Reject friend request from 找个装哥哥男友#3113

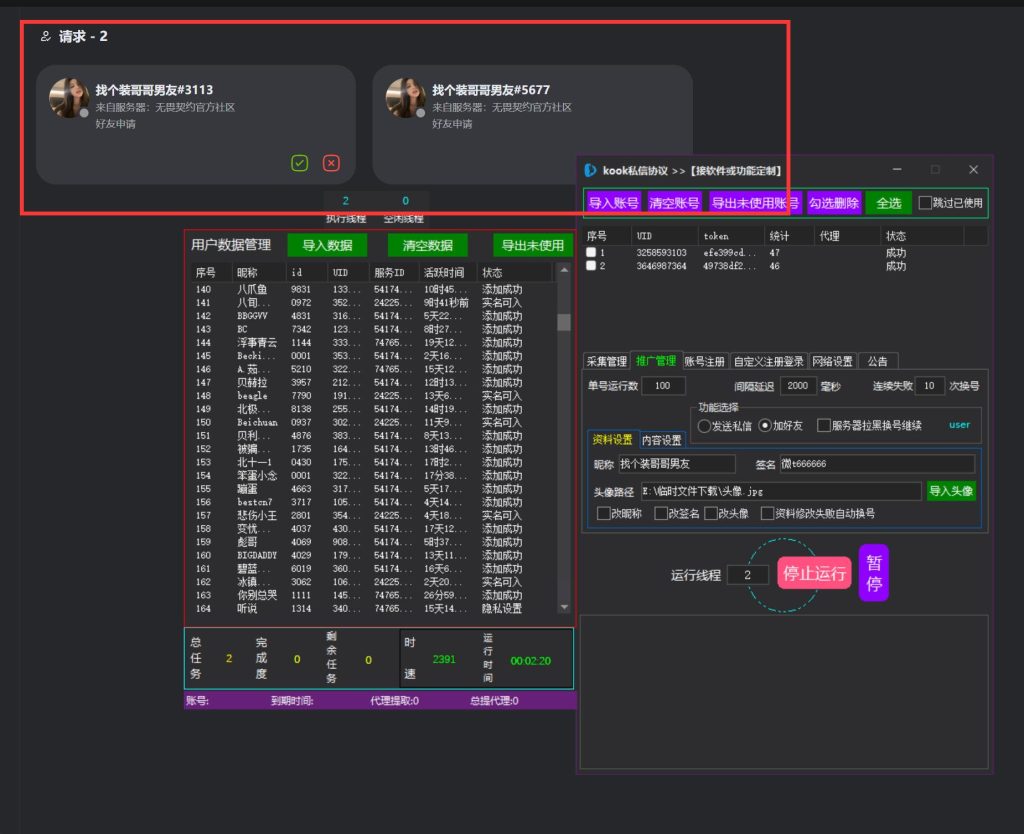point(331,163)
